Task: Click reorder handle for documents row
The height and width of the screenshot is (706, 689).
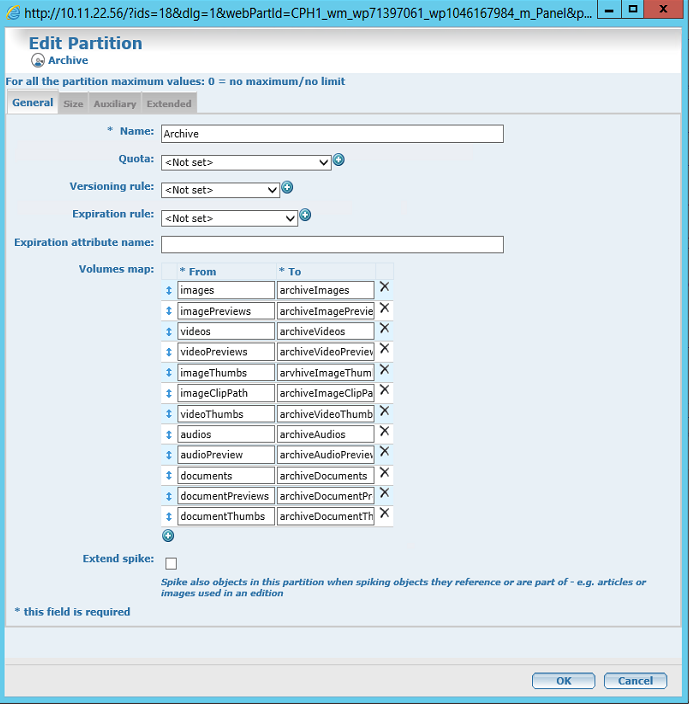Action: coord(169,476)
